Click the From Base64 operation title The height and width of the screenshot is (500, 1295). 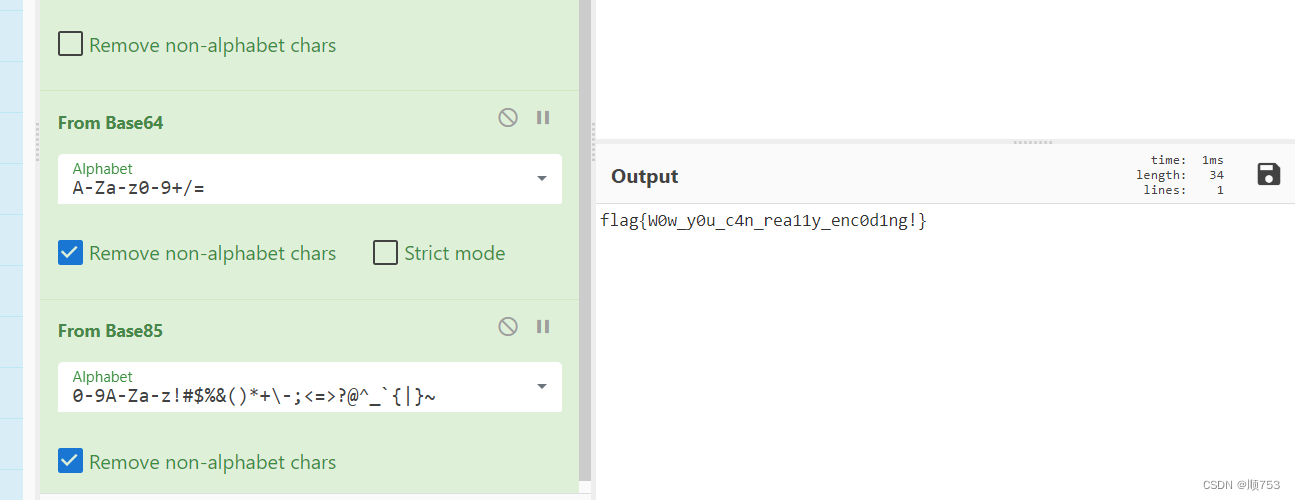tap(110, 123)
